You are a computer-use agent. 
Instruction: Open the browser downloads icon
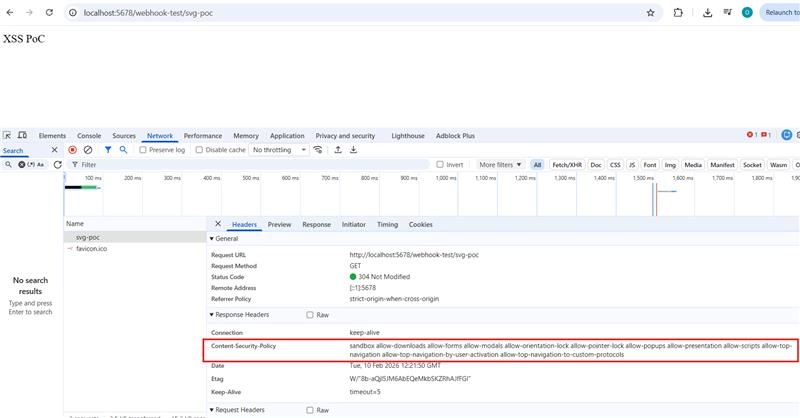[707, 13]
